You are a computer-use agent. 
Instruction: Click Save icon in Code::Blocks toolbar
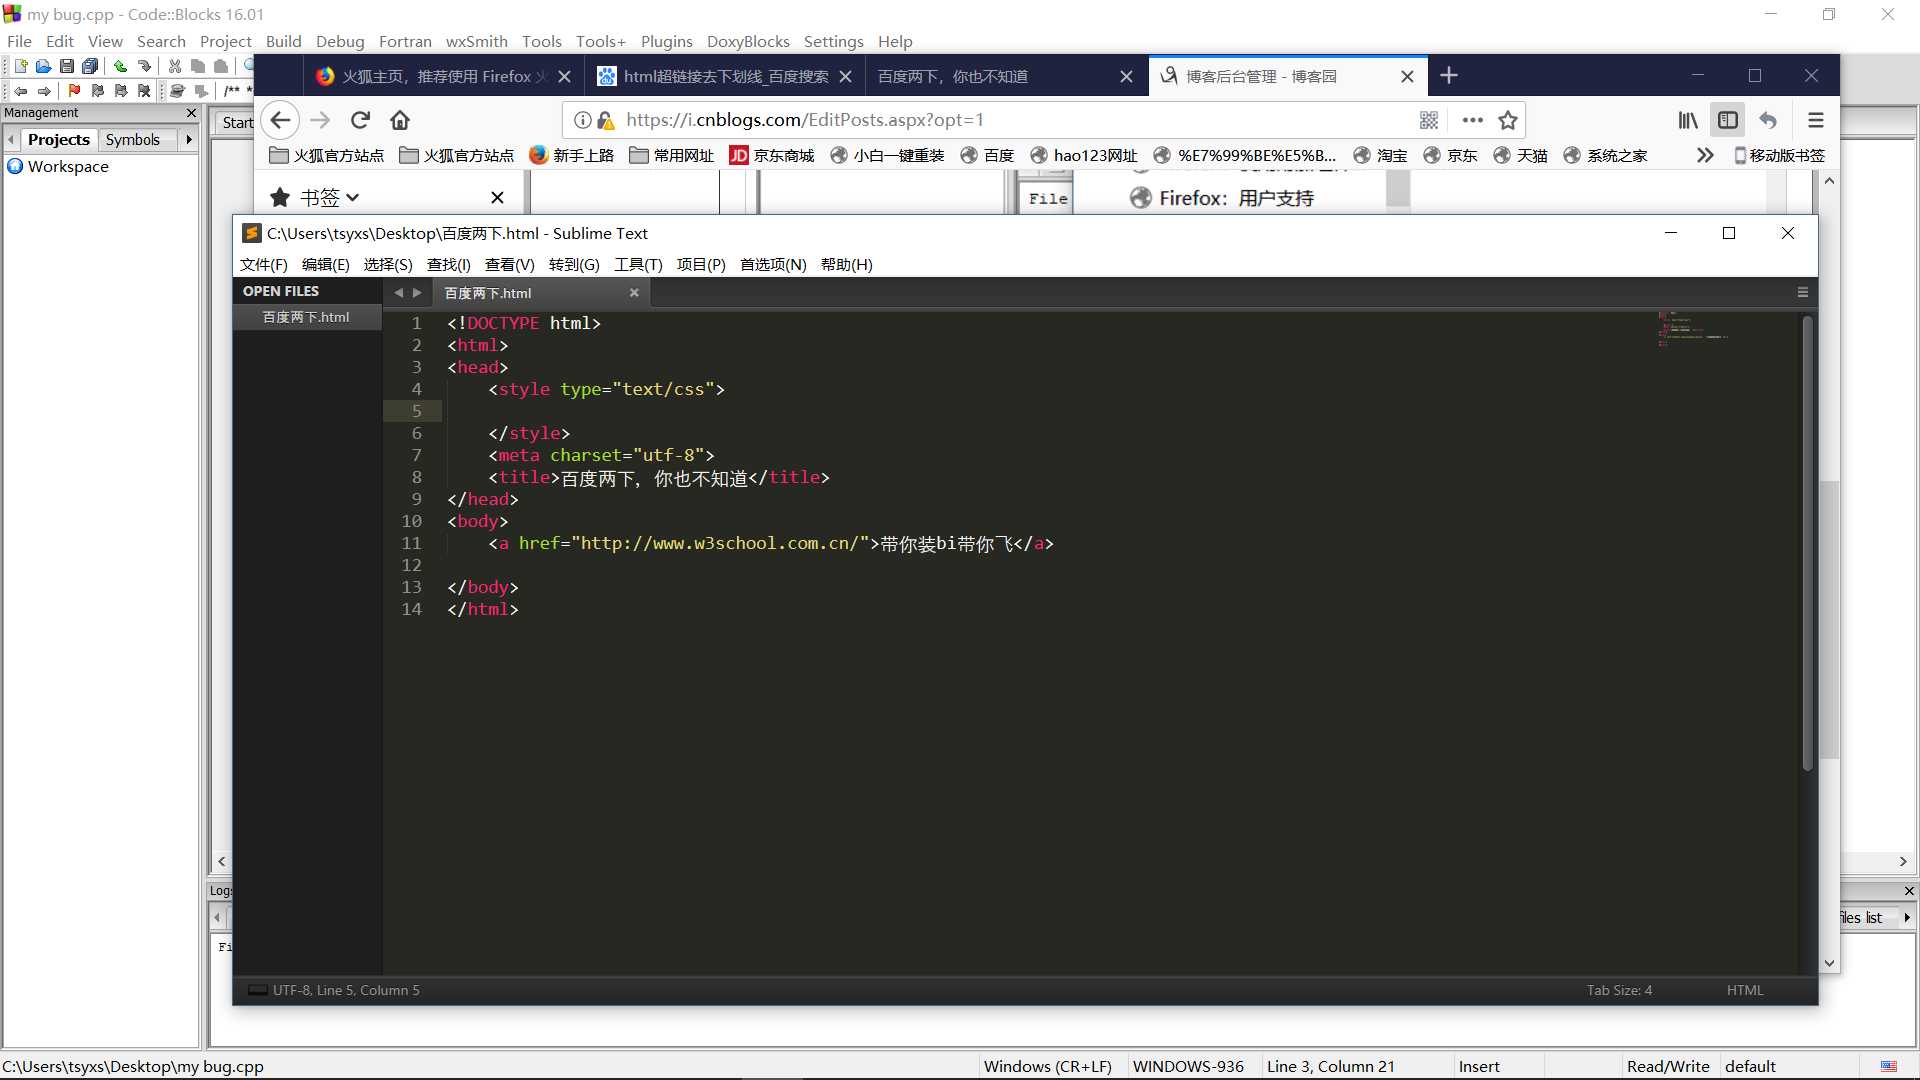66,66
